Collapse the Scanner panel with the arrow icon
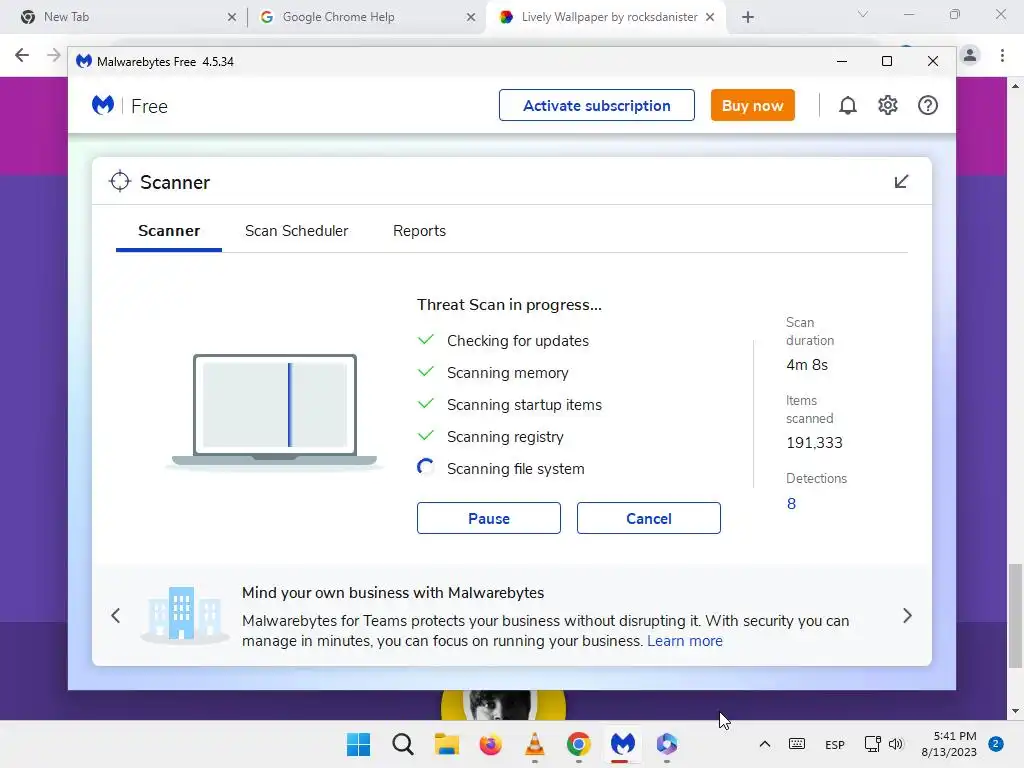Viewport: 1024px width, 768px height. [901, 182]
